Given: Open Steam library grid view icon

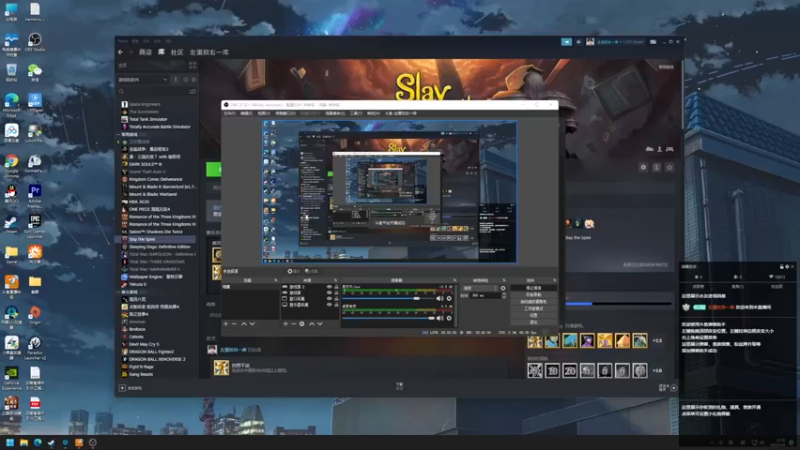Looking at the screenshot, I should [x=192, y=65].
